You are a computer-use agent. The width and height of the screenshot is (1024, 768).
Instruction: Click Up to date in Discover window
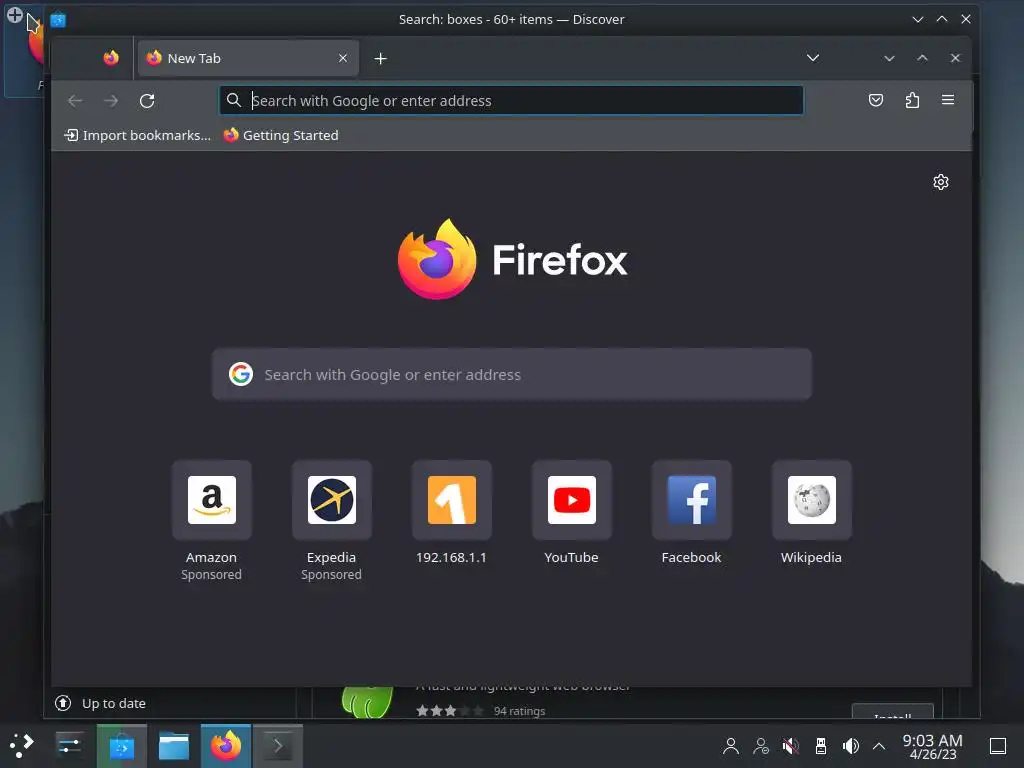101,703
